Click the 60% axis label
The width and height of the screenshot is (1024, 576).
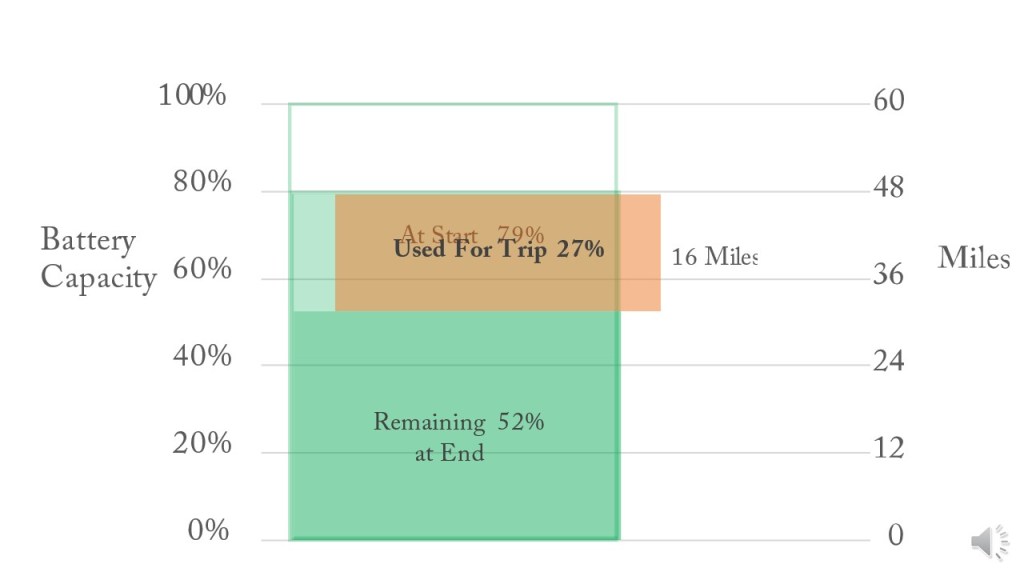point(201,270)
